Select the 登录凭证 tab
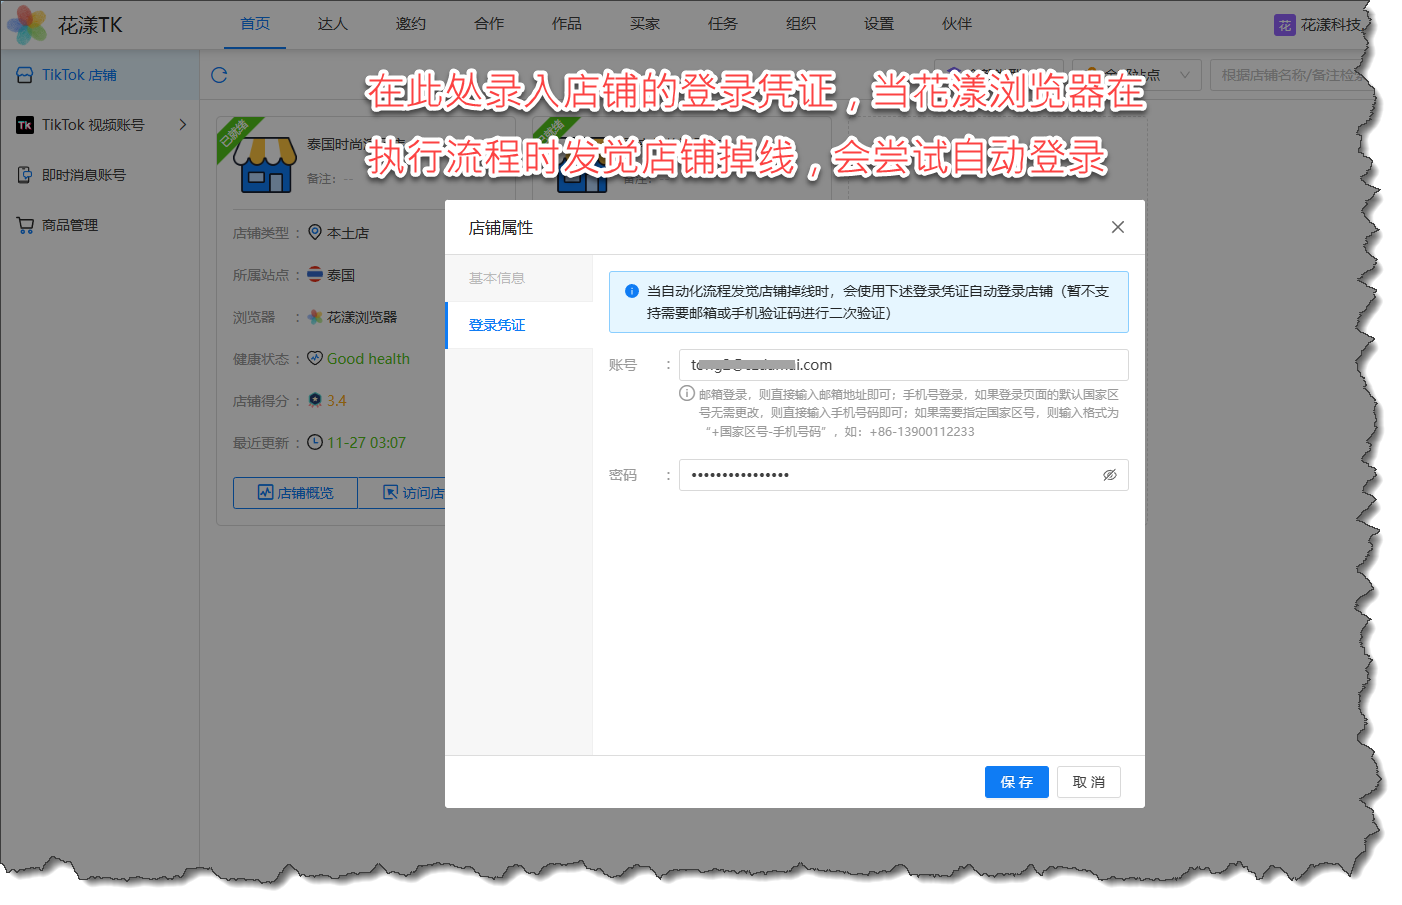The height and width of the screenshot is (905, 1402). pyautogui.click(x=497, y=325)
